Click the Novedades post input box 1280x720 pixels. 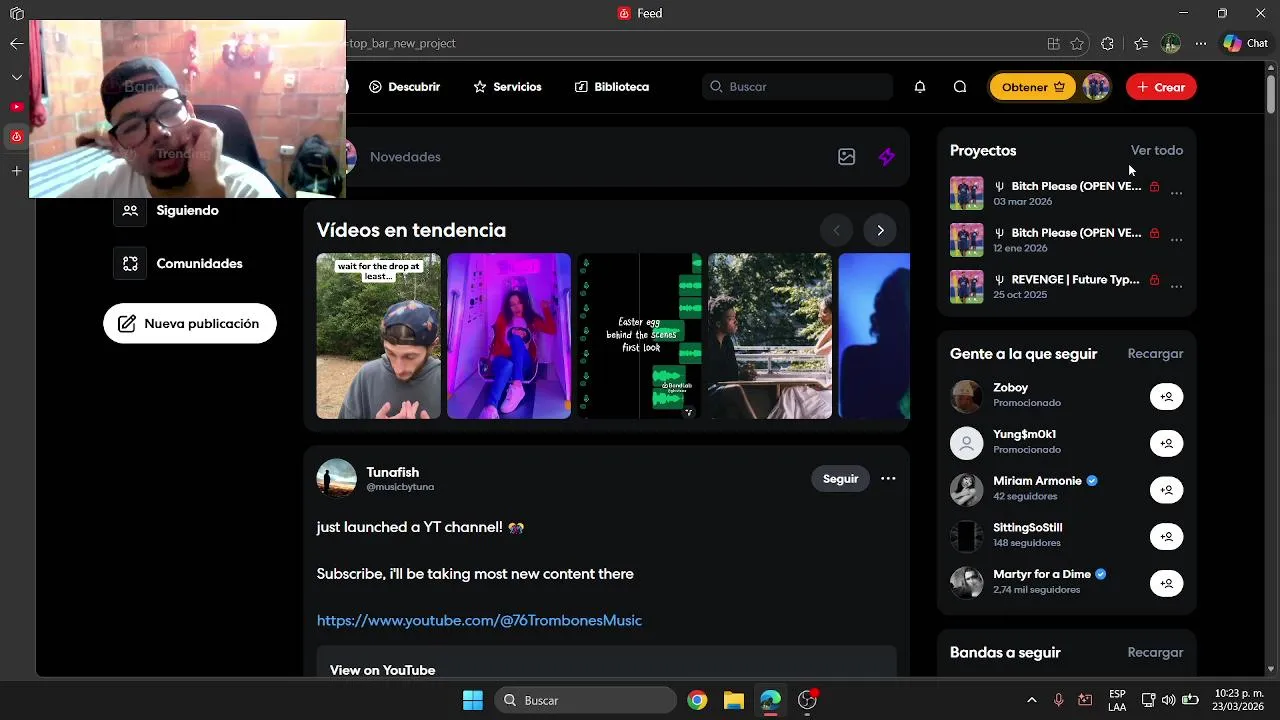click(x=590, y=157)
